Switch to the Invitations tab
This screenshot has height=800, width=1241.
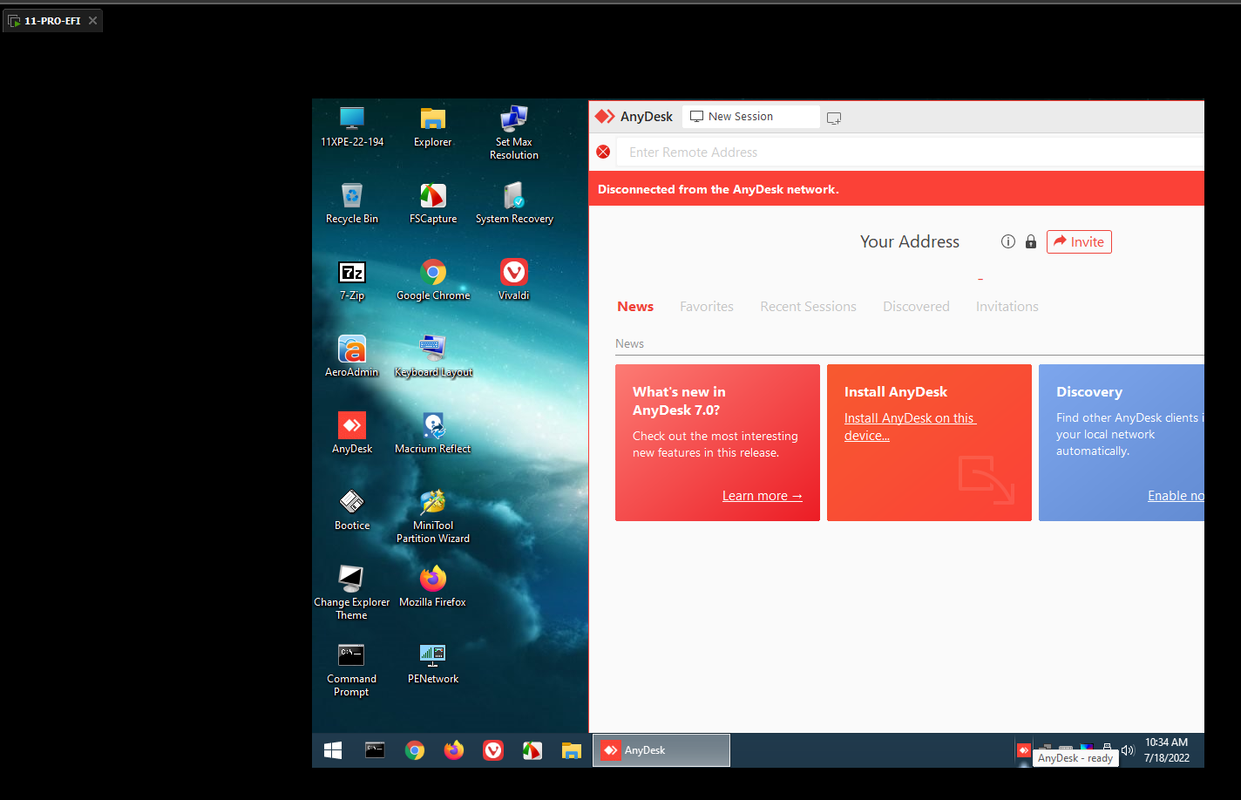click(1007, 307)
